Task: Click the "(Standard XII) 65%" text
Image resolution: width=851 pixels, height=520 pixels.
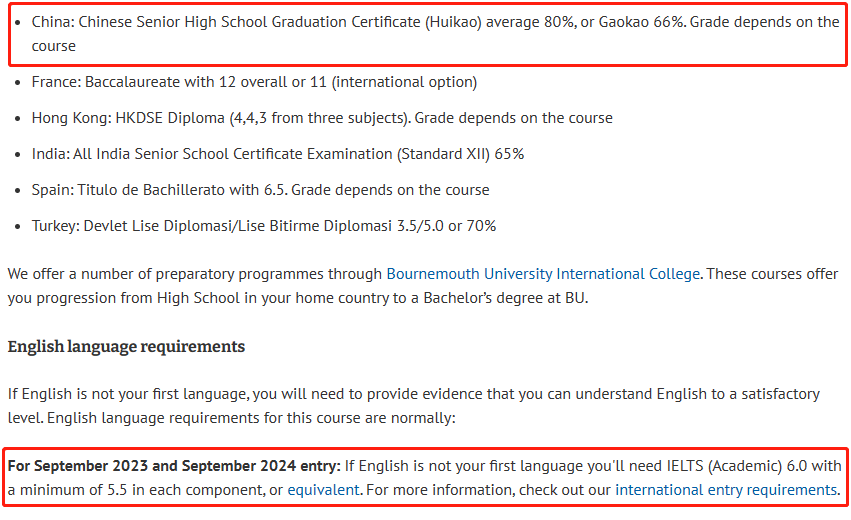Action: pyautogui.click(x=460, y=154)
